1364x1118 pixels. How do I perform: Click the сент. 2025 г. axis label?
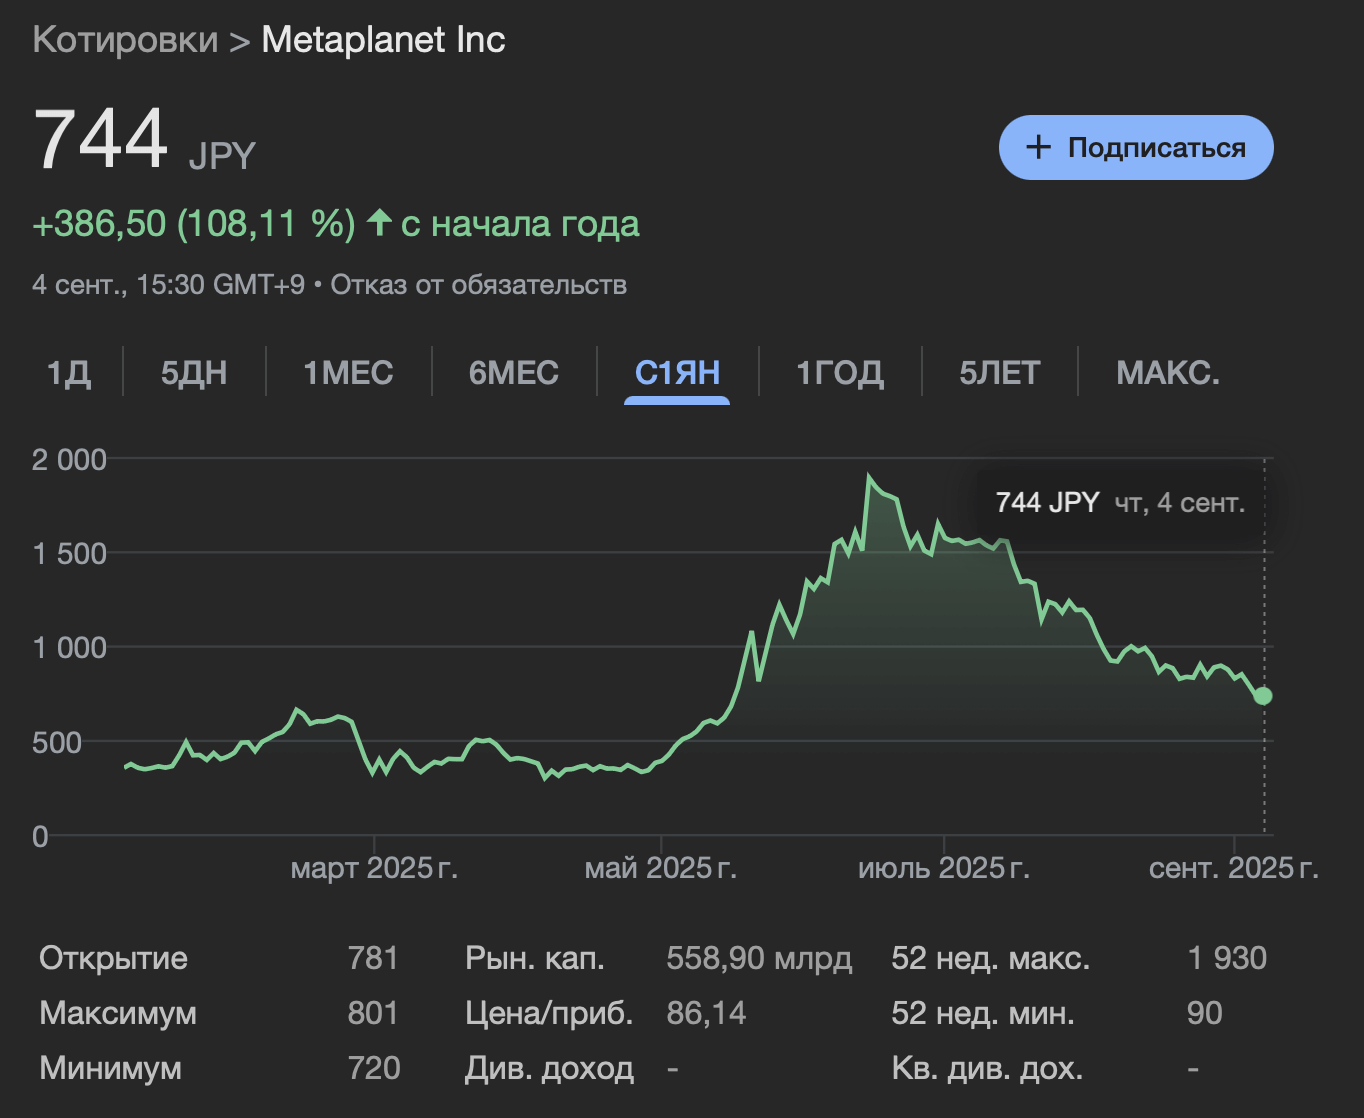(1234, 867)
